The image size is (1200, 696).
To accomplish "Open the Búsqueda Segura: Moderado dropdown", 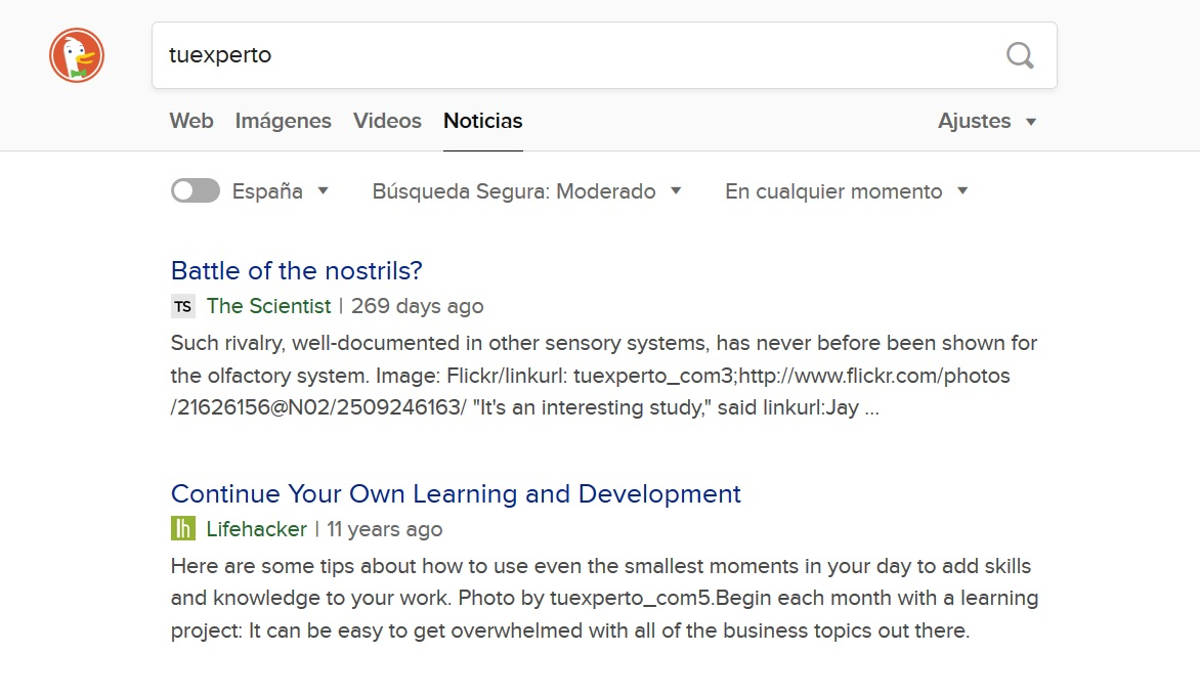I will (526, 191).
